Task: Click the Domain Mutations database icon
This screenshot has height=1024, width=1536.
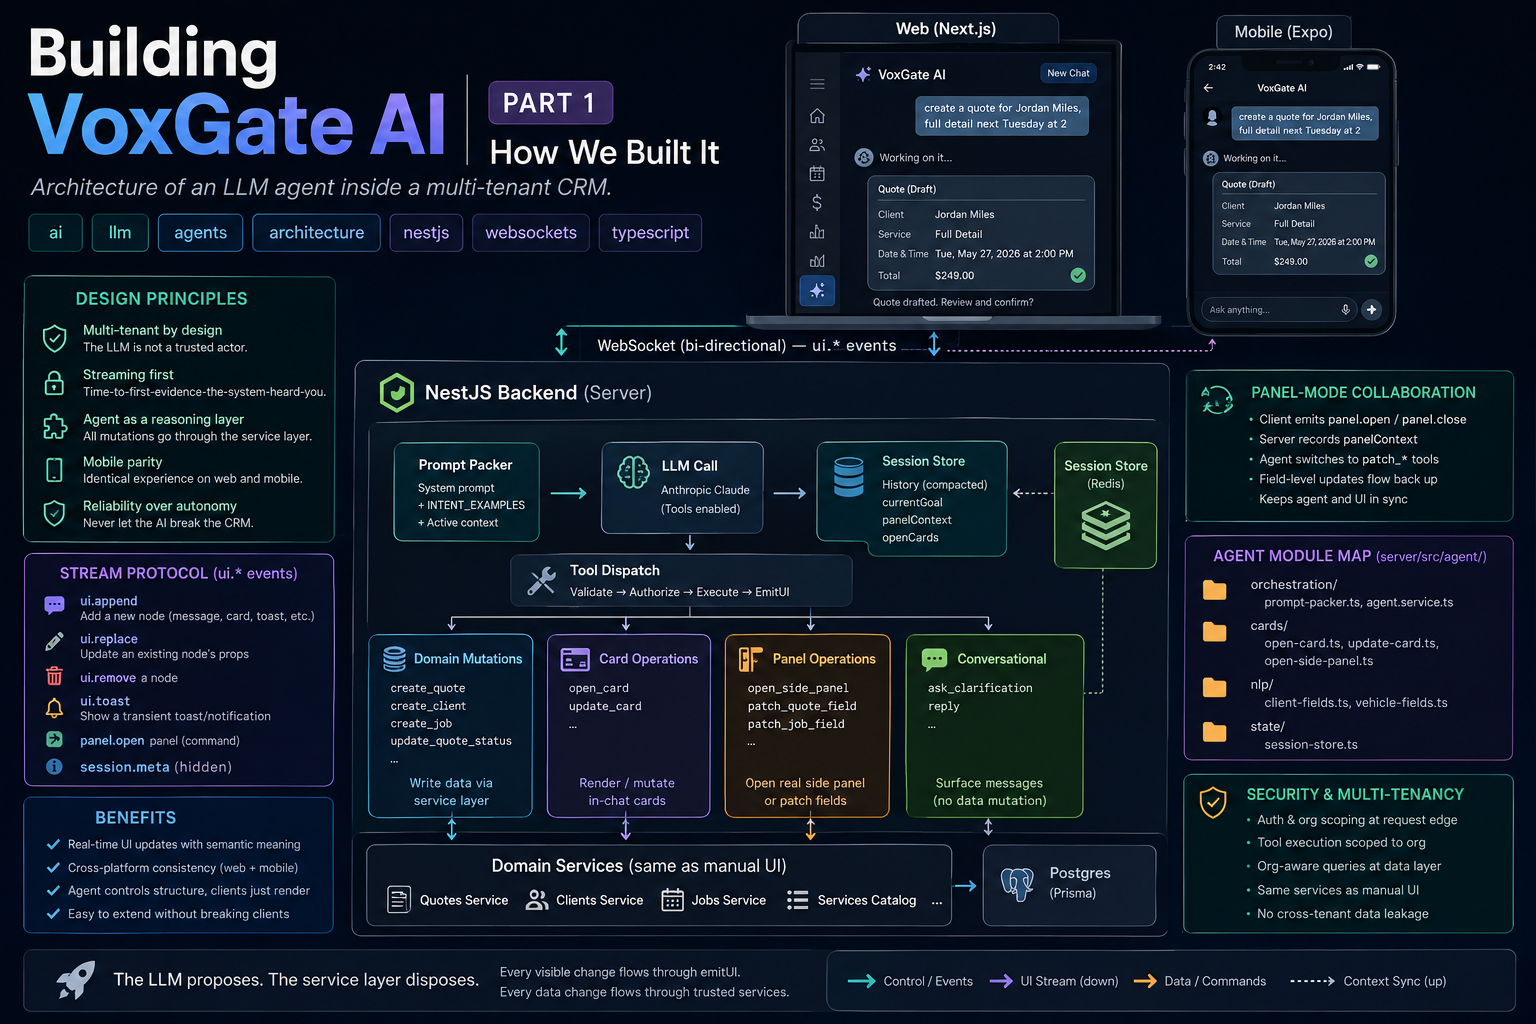Action: (394, 658)
